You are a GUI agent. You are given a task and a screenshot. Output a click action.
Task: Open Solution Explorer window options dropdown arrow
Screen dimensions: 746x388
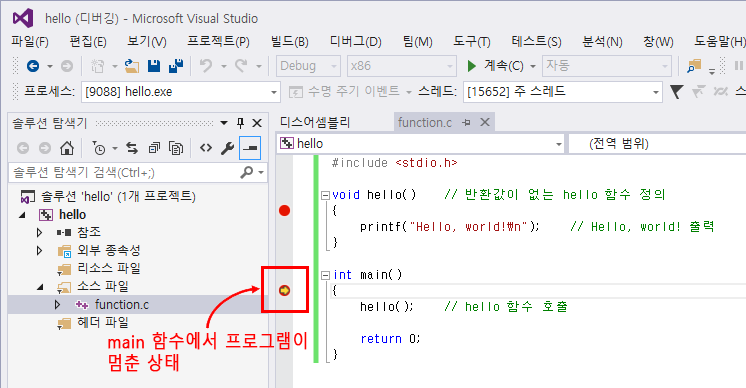click(224, 123)
